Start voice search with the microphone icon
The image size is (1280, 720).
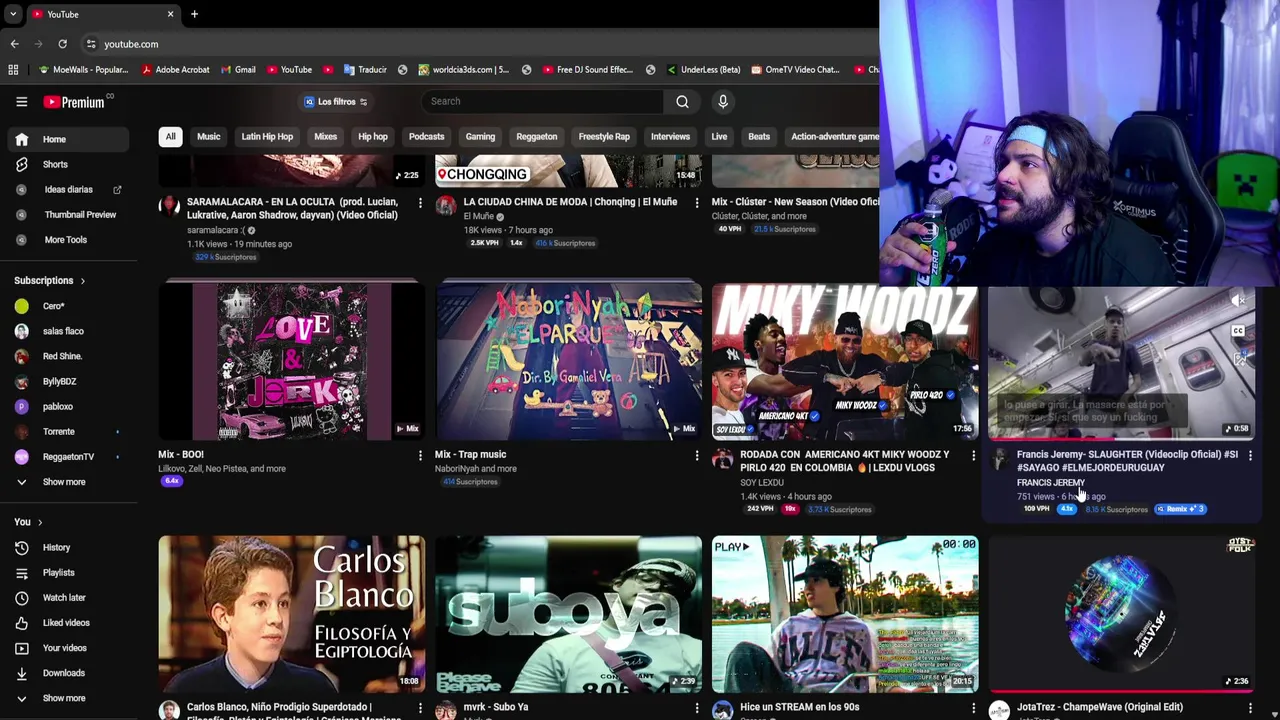pyautogui.click(x=723, y=101)
